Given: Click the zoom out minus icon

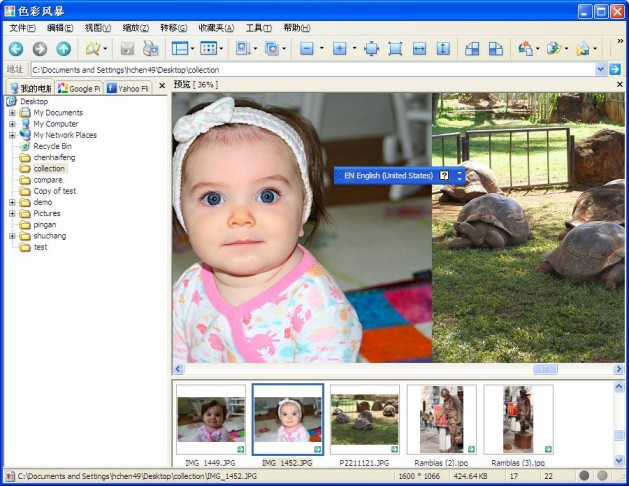Looking at the screenshot, I should (306, 48).
